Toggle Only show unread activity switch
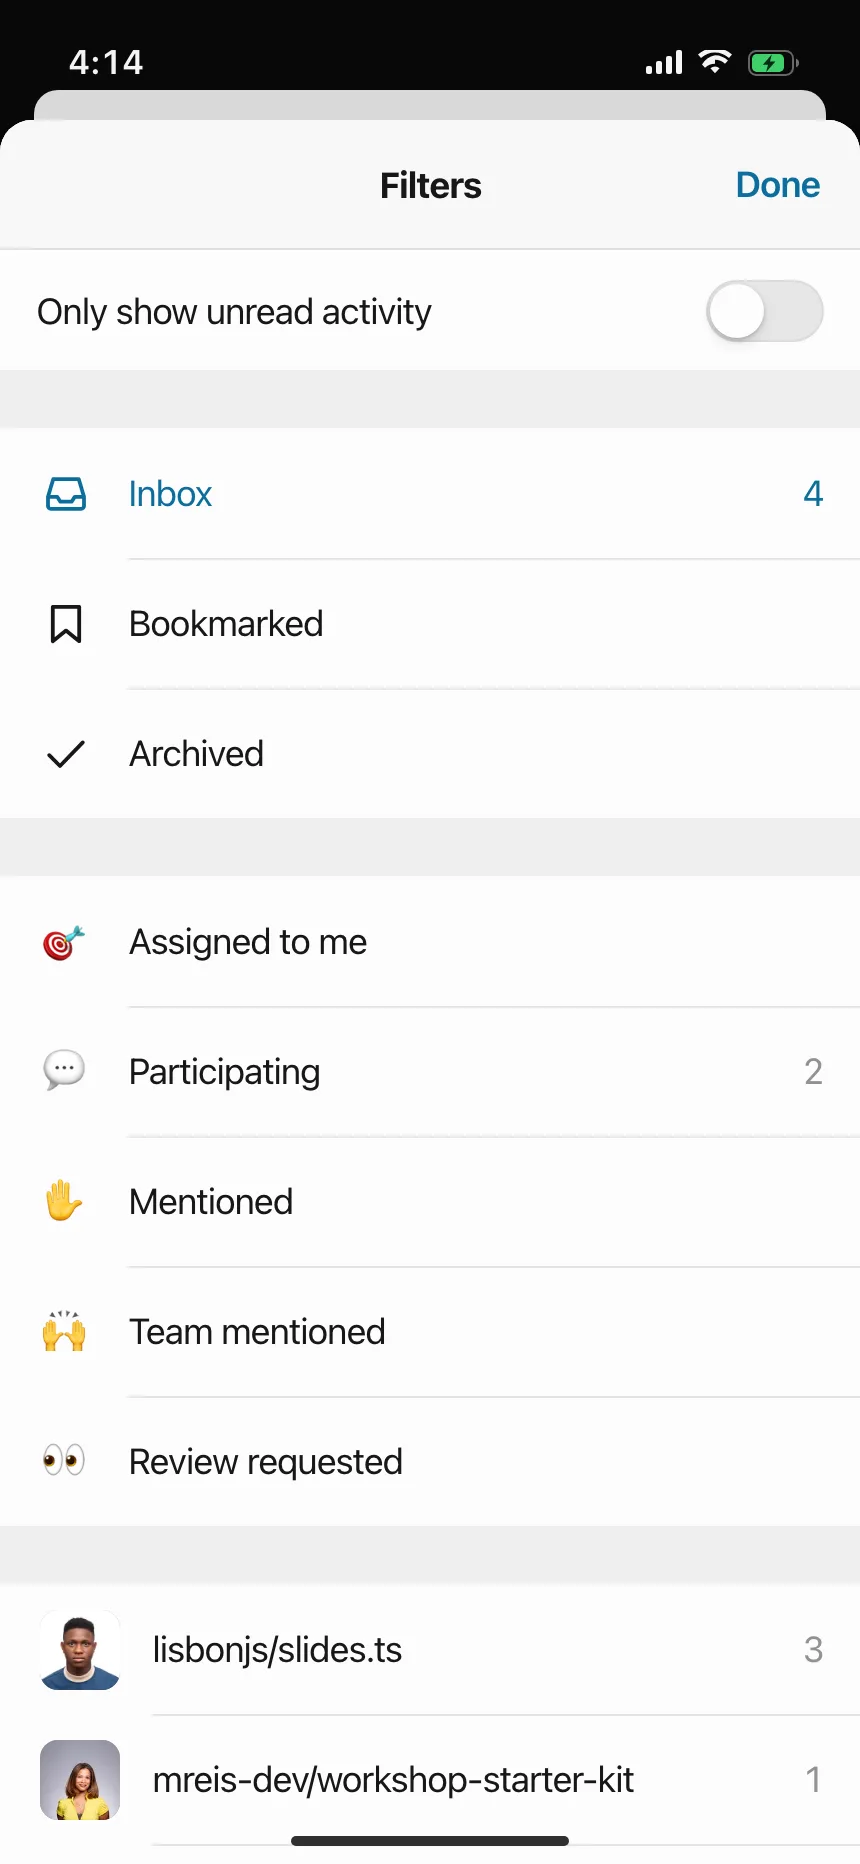This screenshot has width=860, height=1864. tap(765, 311)
